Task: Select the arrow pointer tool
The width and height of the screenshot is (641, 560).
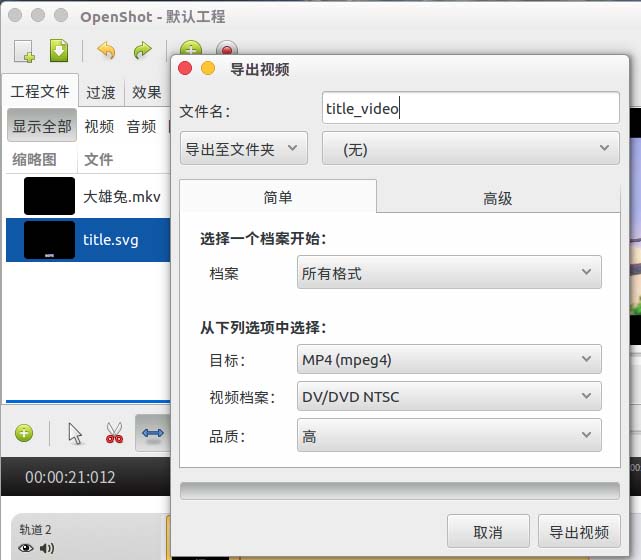Action: 75,433
